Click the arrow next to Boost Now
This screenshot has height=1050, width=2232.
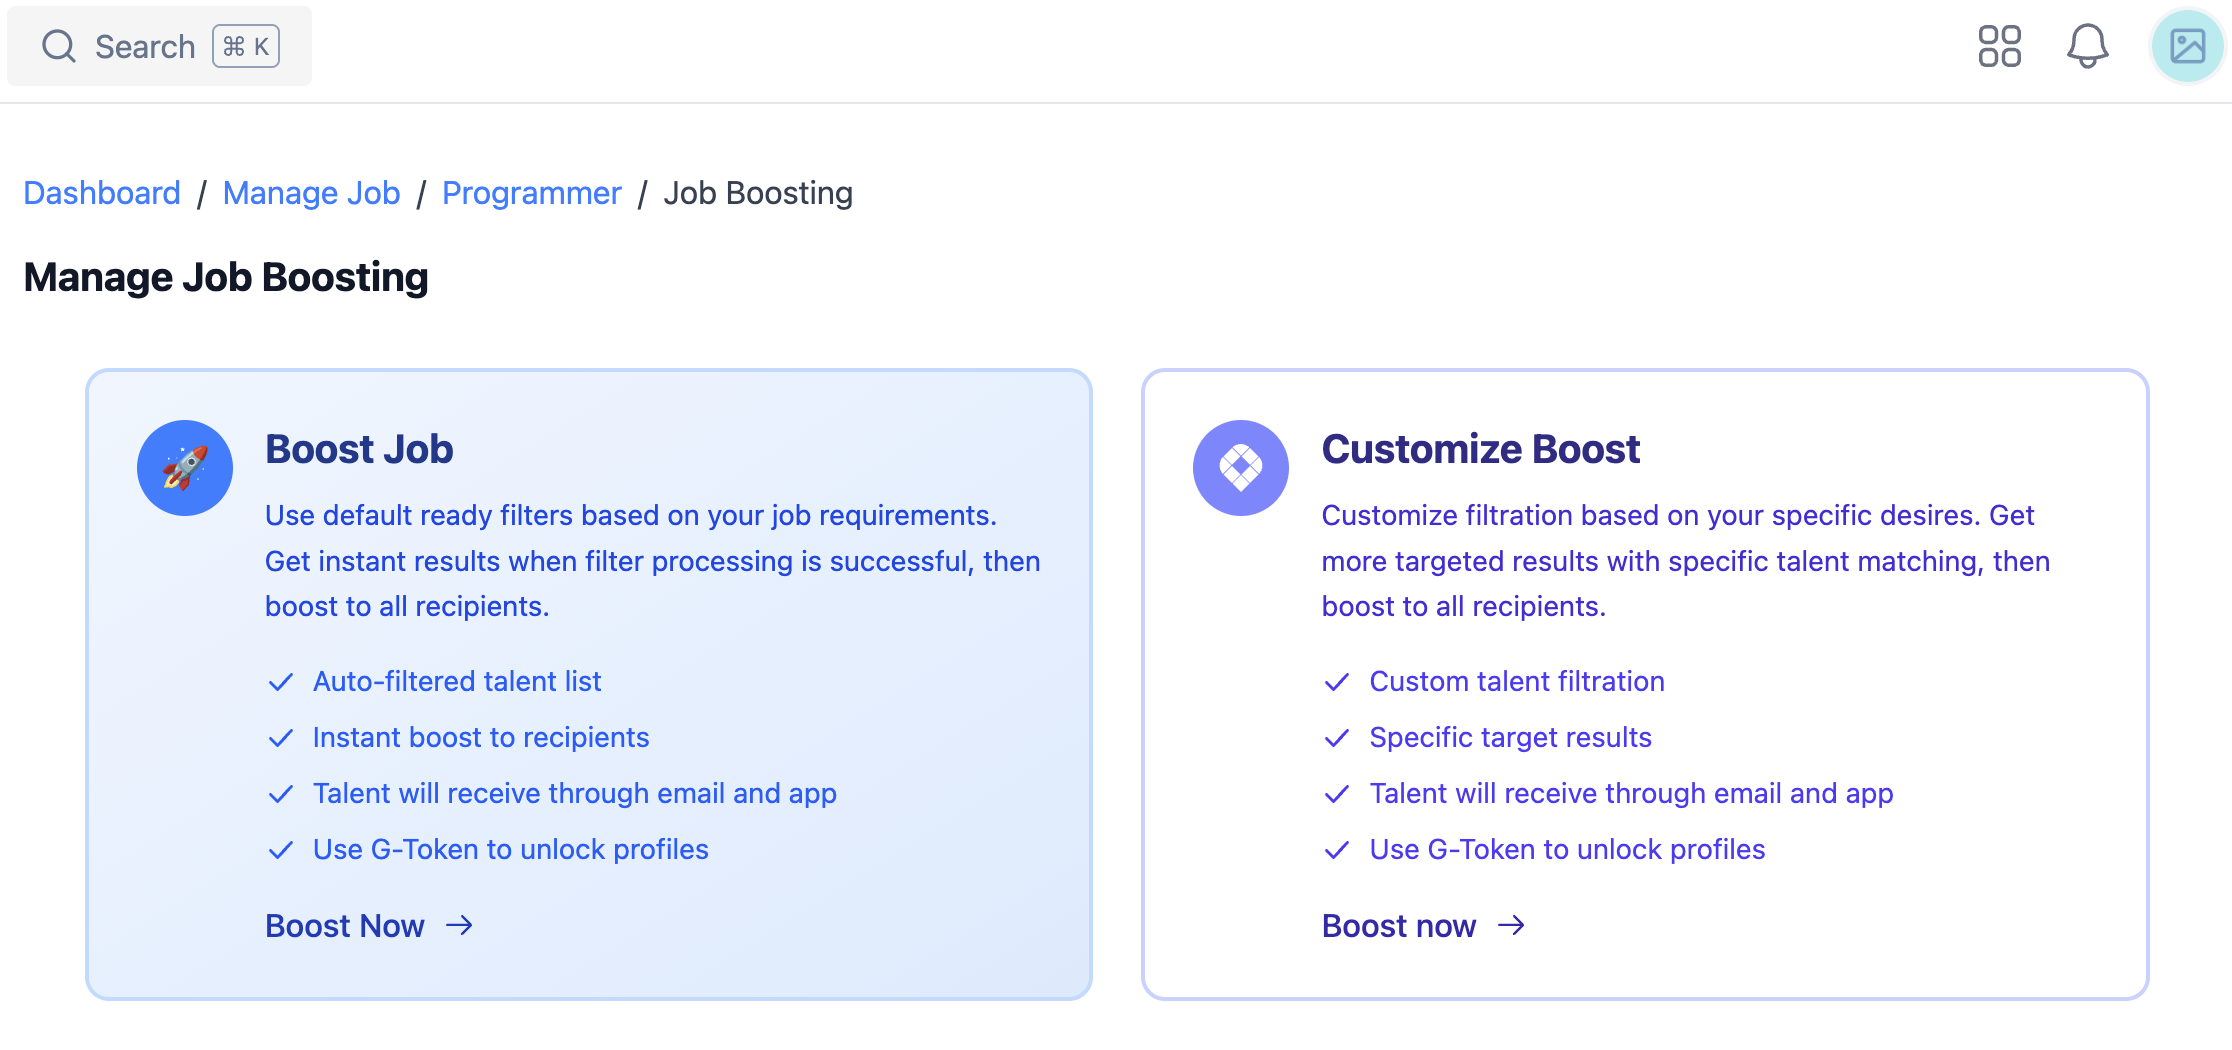coord(459,926)
